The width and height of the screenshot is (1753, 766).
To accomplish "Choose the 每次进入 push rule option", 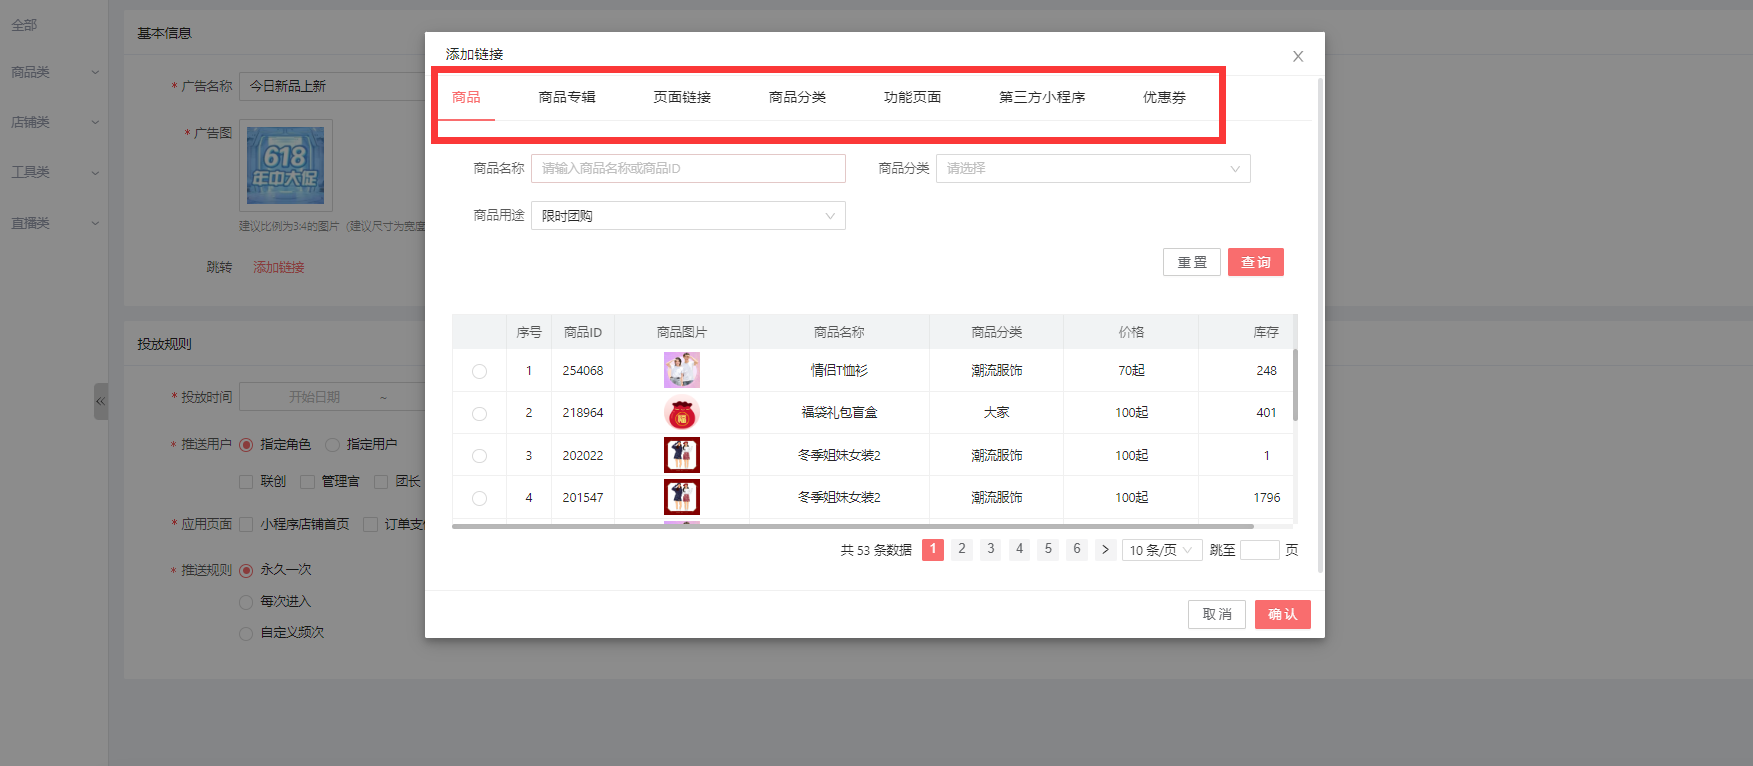I will point(246,602).
